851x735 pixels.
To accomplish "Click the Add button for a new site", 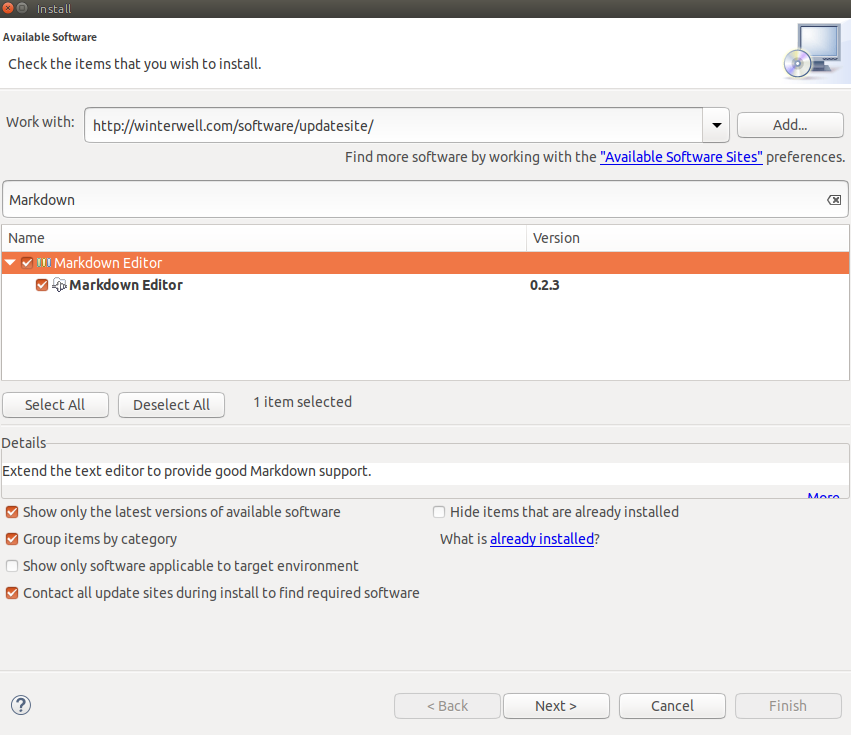I will tap(789, 124).
